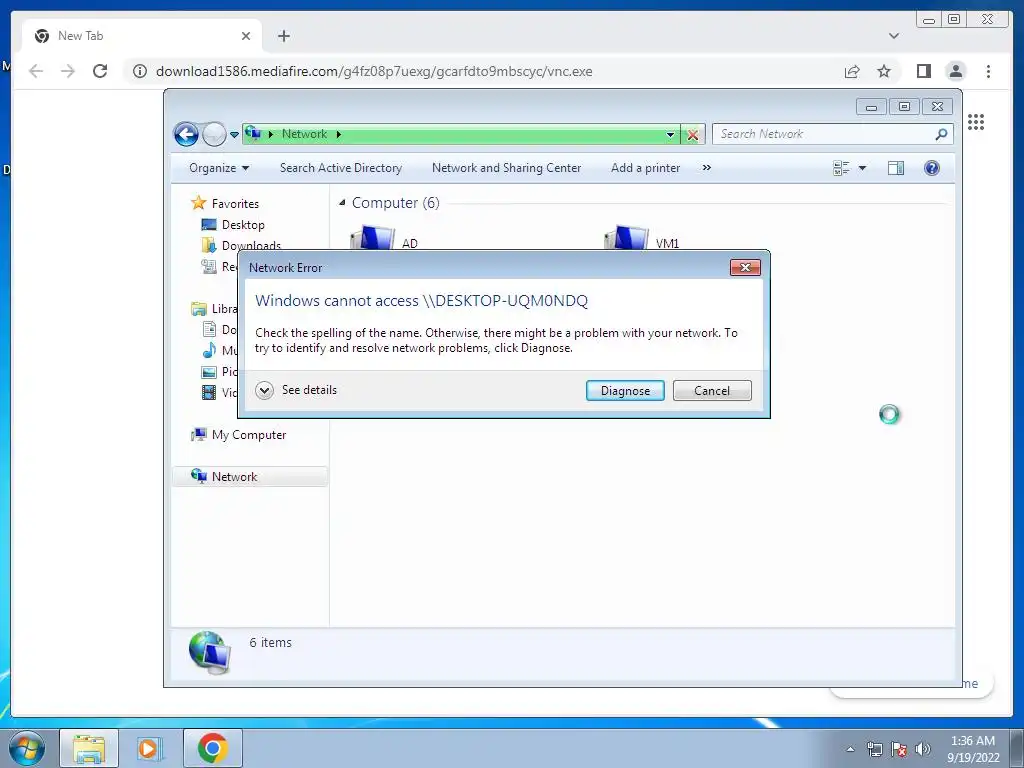Select Downloads under Favorites
Image resolution: width=1024 pixels, height=768 pixels.
241,245
